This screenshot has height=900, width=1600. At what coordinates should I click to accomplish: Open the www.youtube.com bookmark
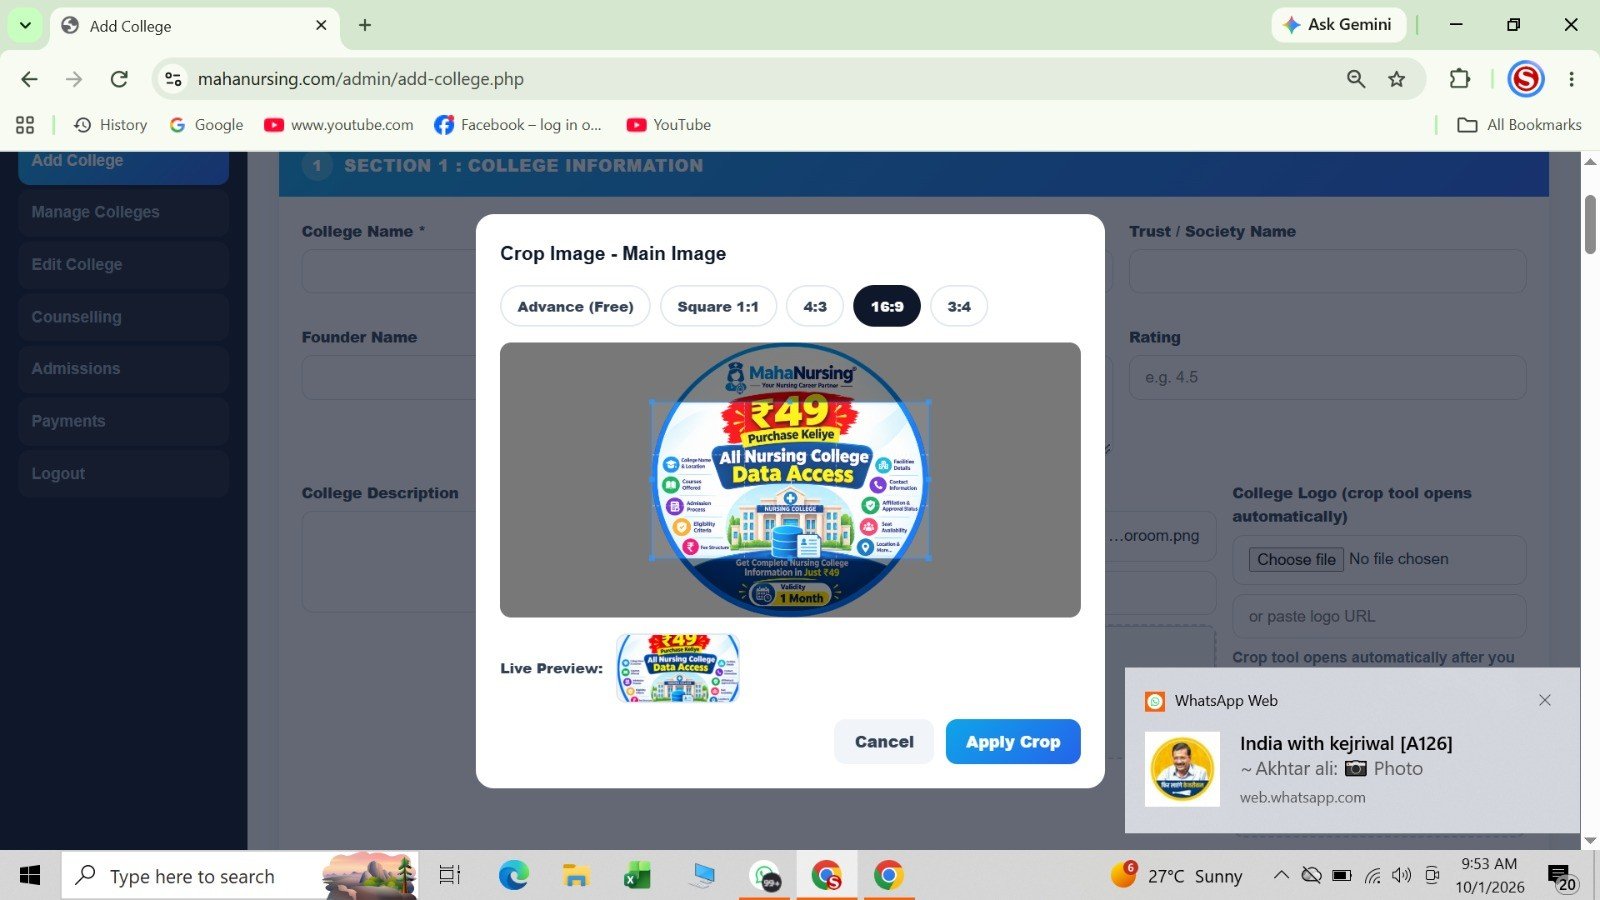[339, 125]
